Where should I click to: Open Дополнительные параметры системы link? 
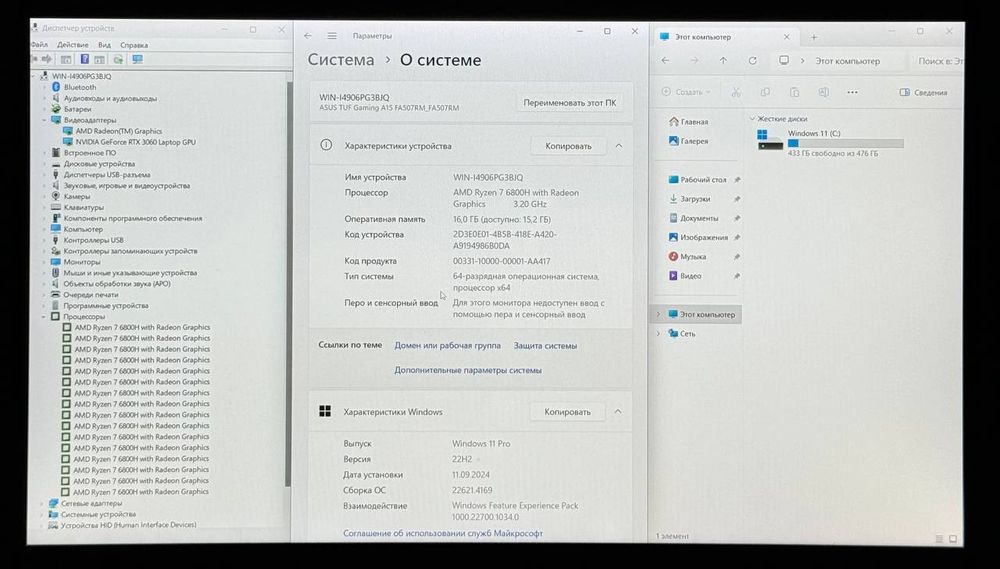tap(467, 370)
